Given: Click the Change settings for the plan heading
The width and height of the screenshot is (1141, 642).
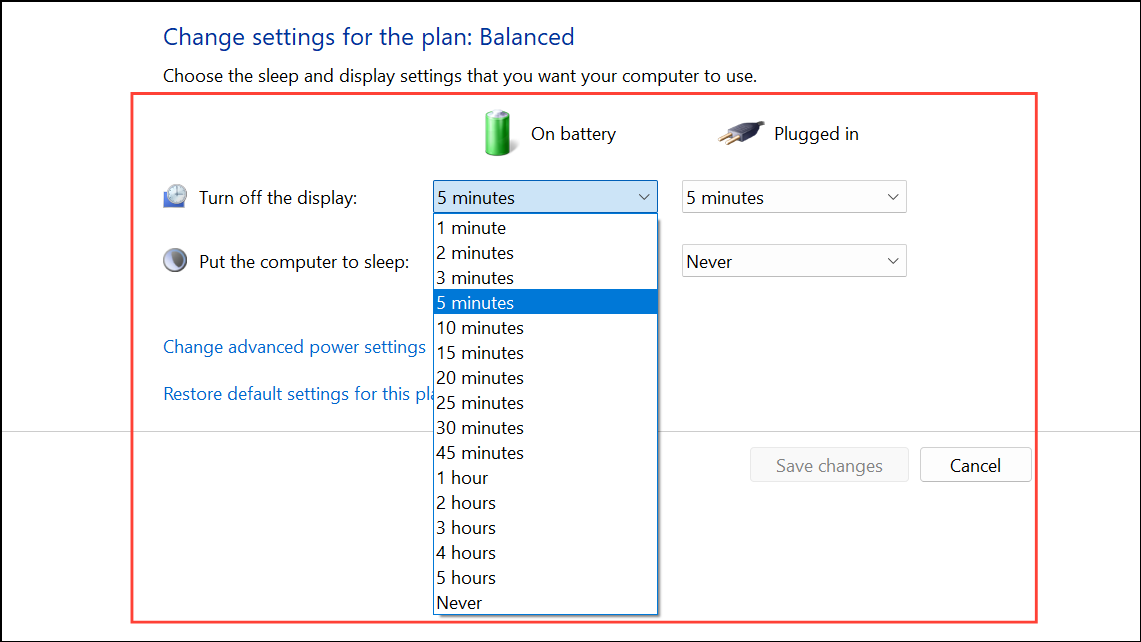Looking at the screenshot, I should pyautogui.click(x=368, y=36).
